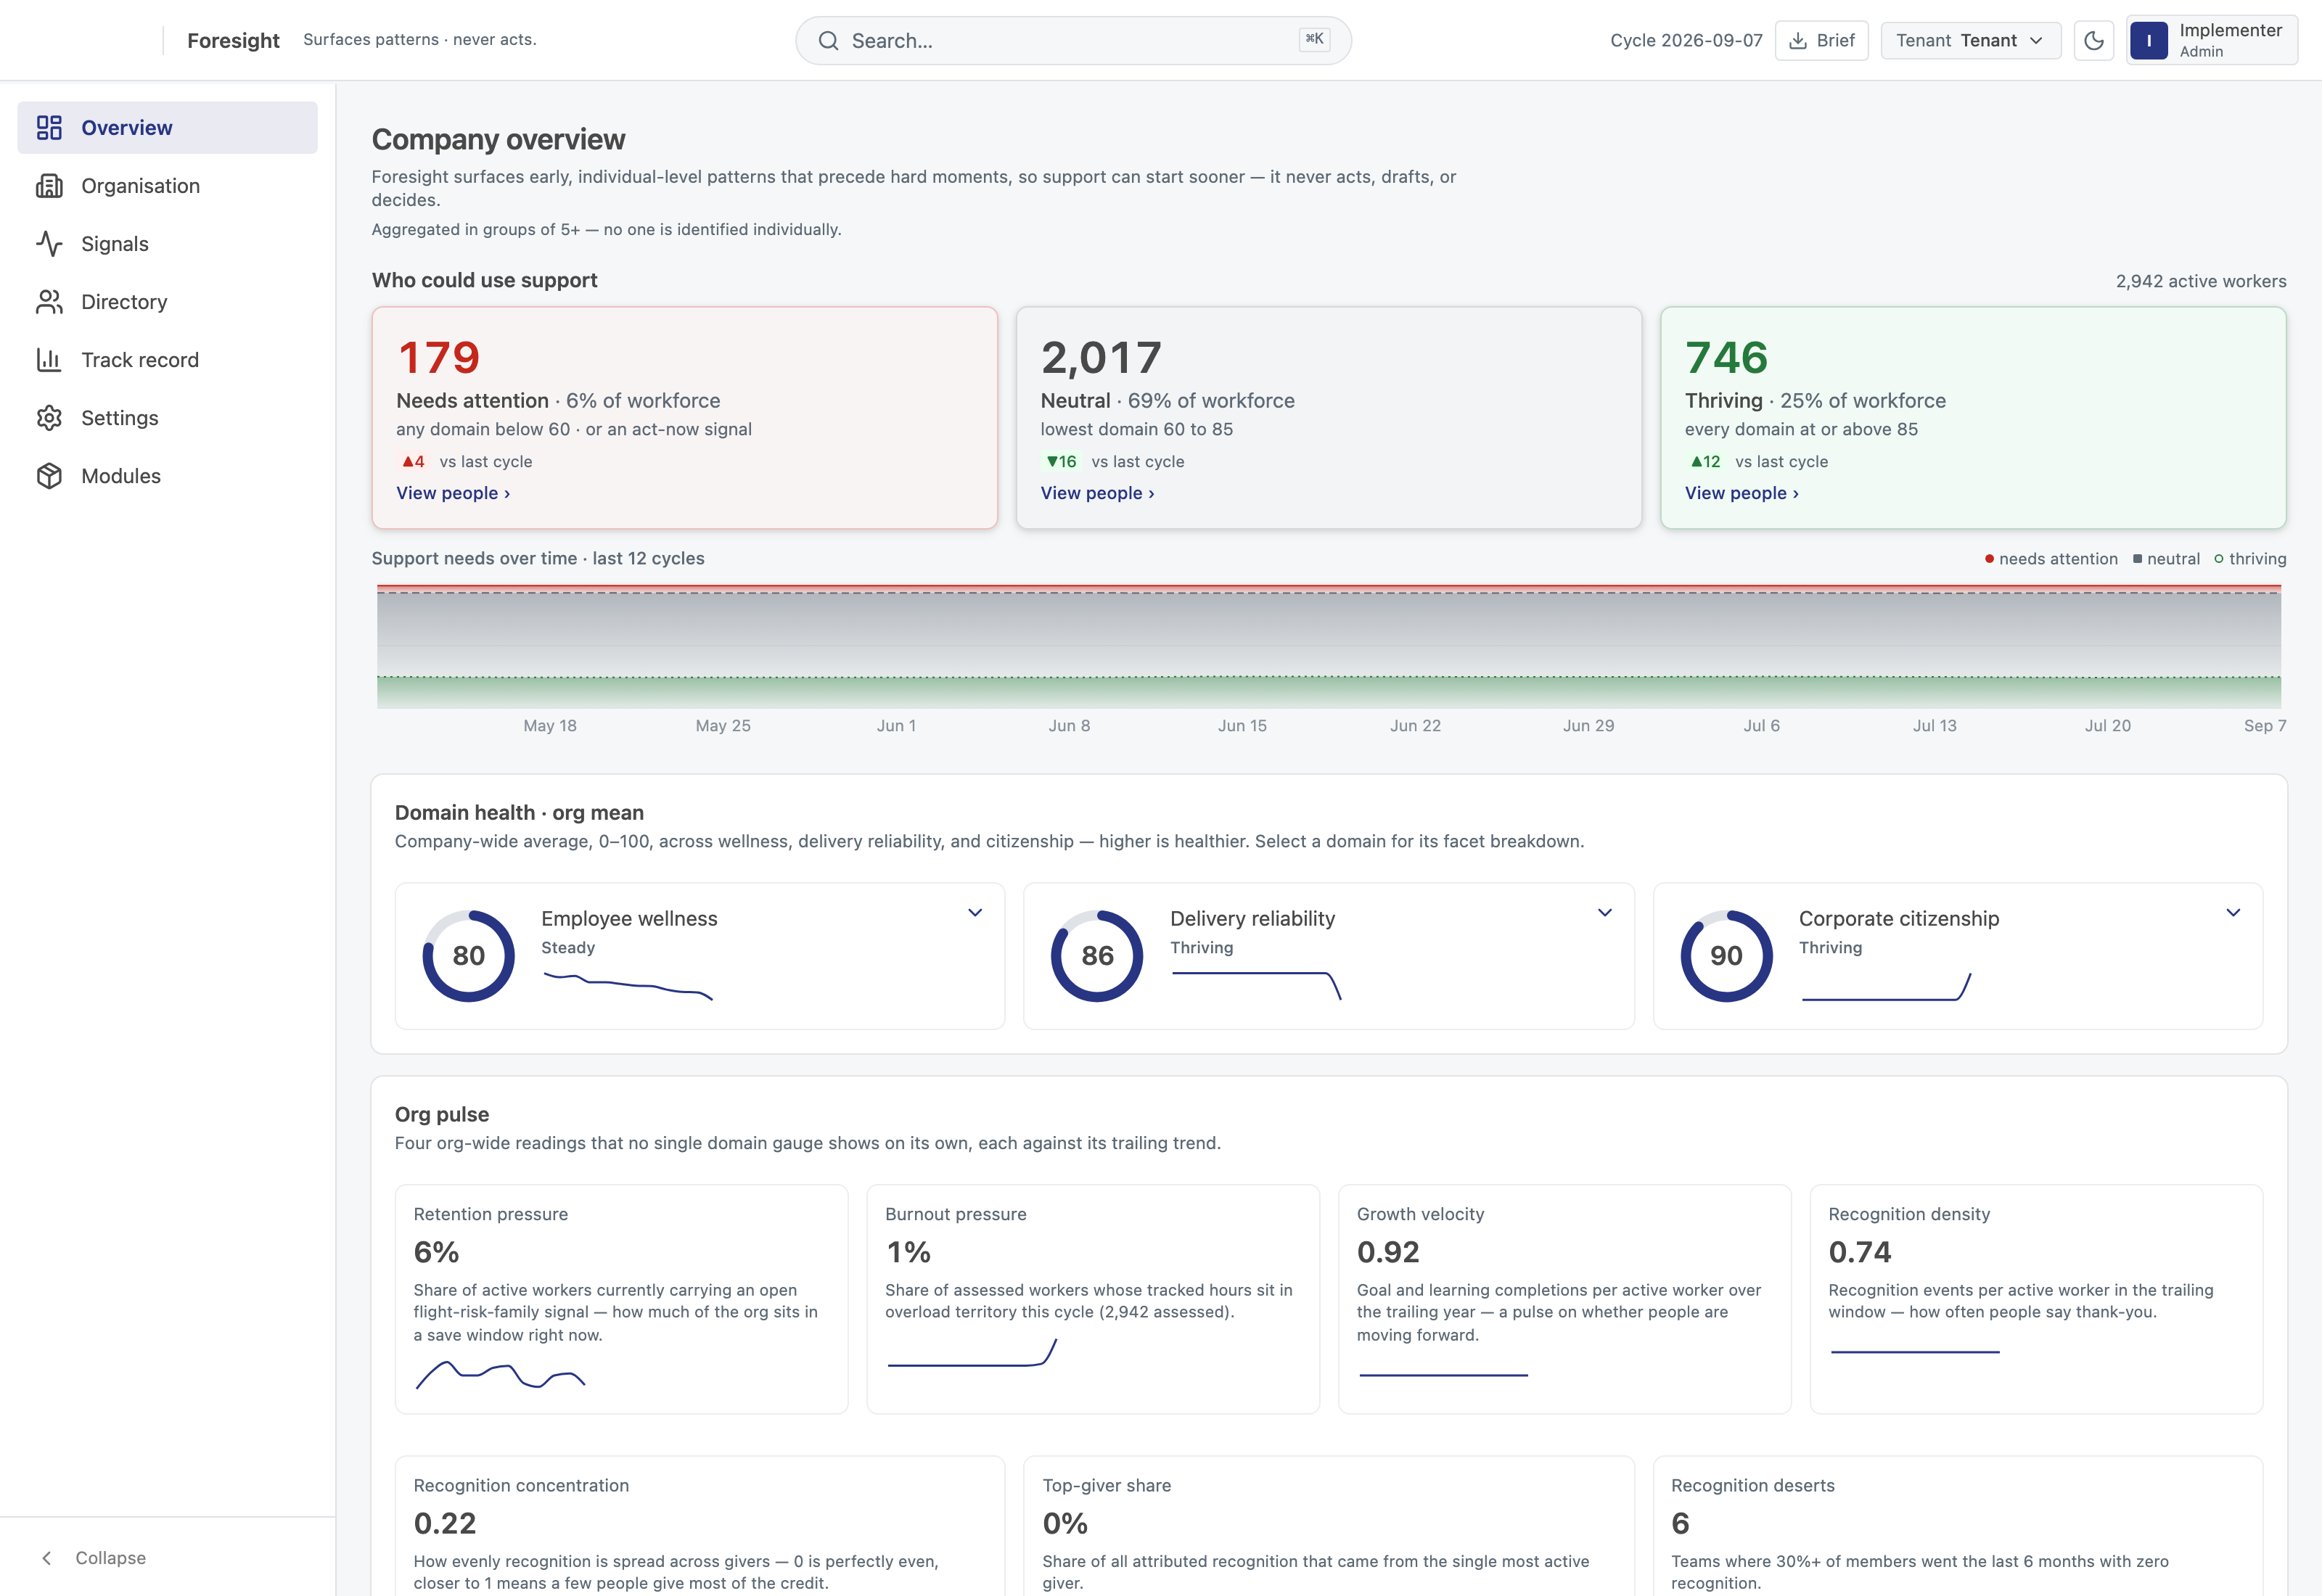The image size is (2322, 1596).
Task: Click the Brief export button
Action: pos(1821,41)
